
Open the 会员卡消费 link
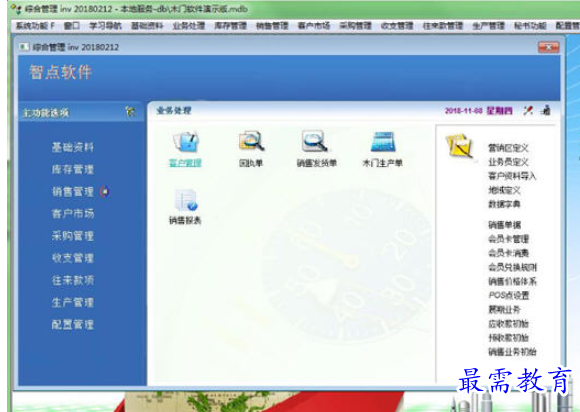coord(508,253)
